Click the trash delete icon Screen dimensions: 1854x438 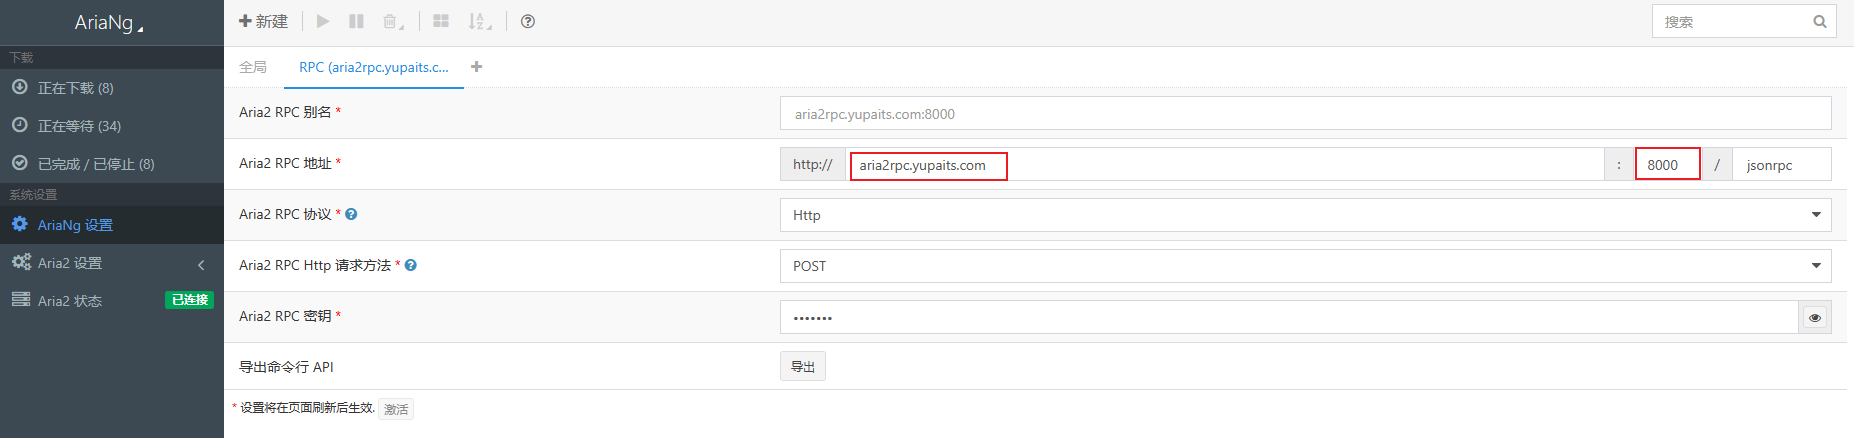pos(392,21)
